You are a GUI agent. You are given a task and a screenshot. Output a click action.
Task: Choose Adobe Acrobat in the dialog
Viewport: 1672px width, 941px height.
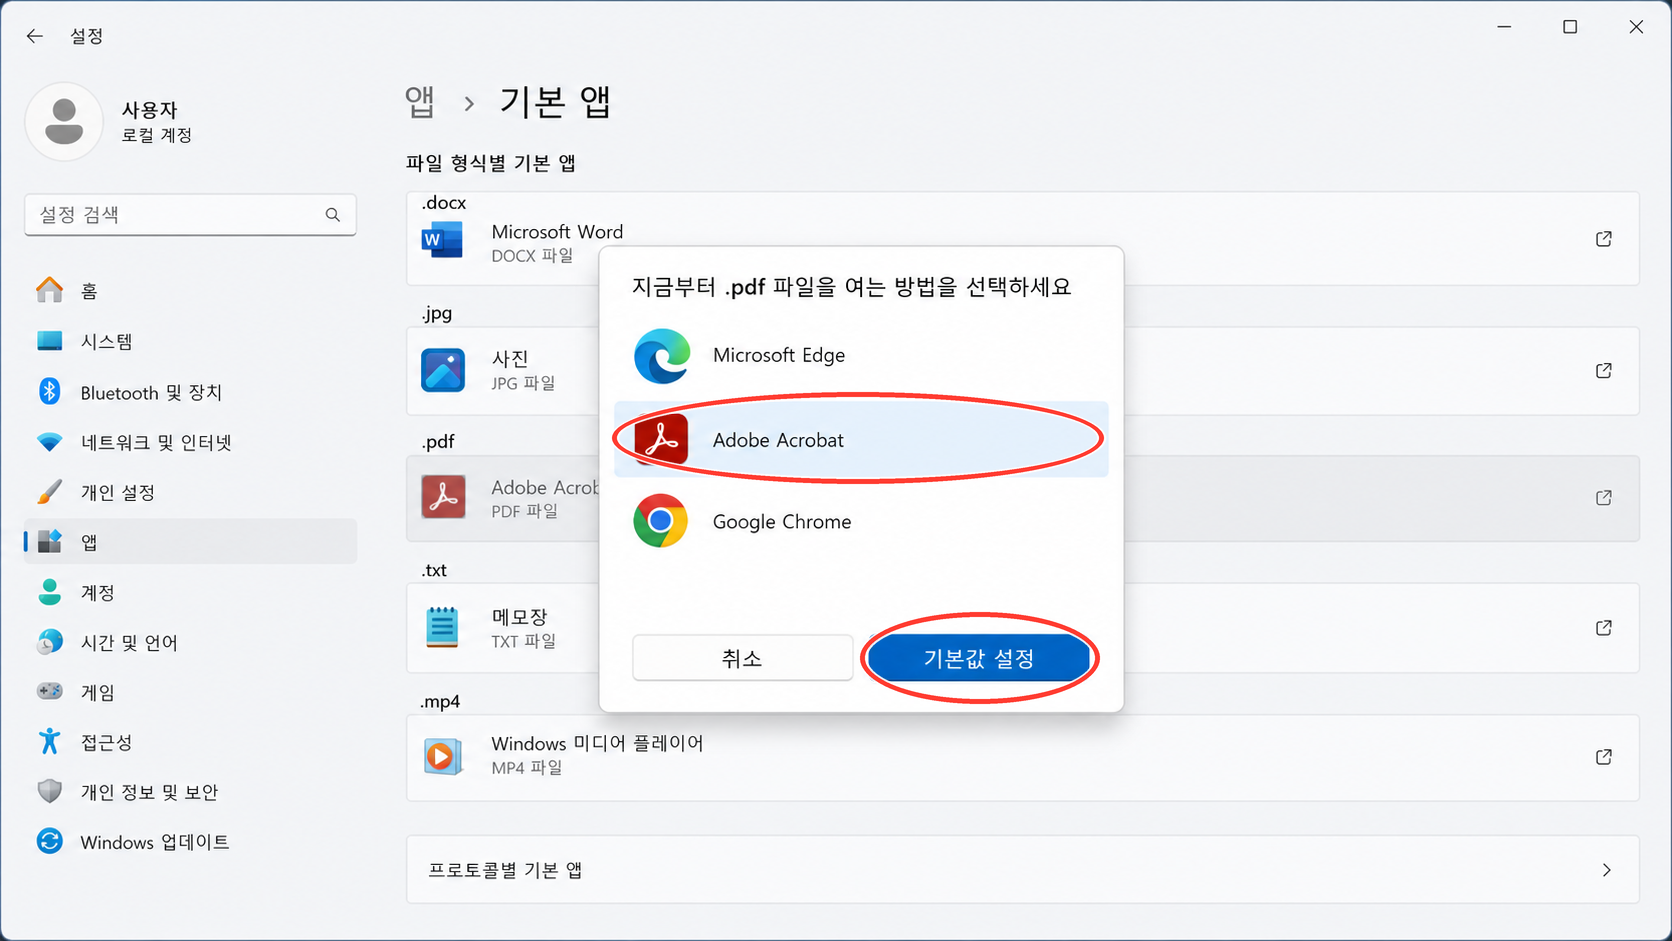point(861,440)
